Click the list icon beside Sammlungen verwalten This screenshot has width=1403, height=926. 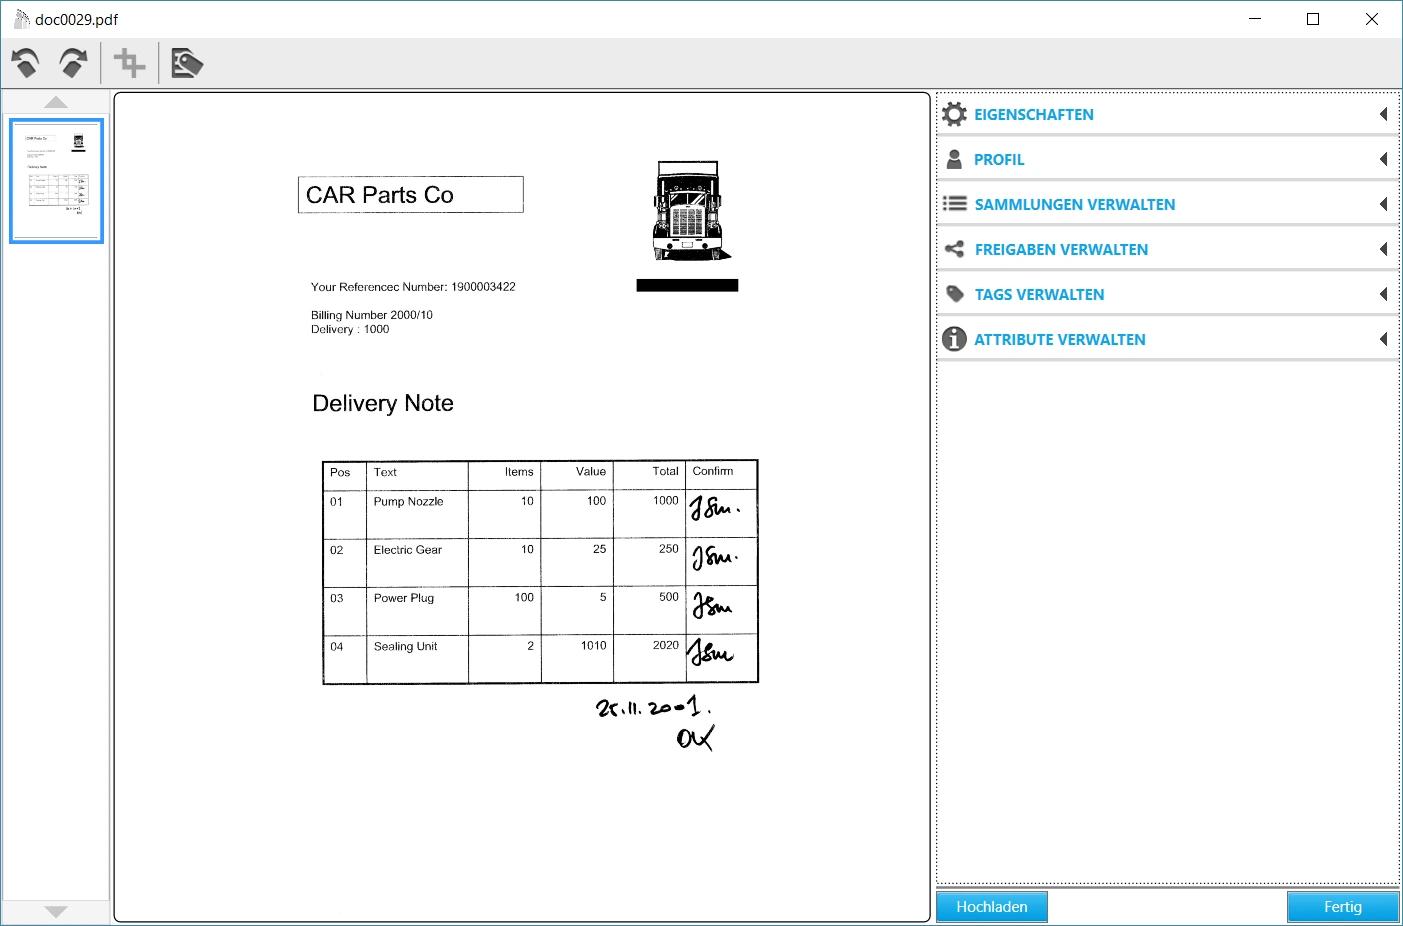pyautogui.click(x=955, y=204)
